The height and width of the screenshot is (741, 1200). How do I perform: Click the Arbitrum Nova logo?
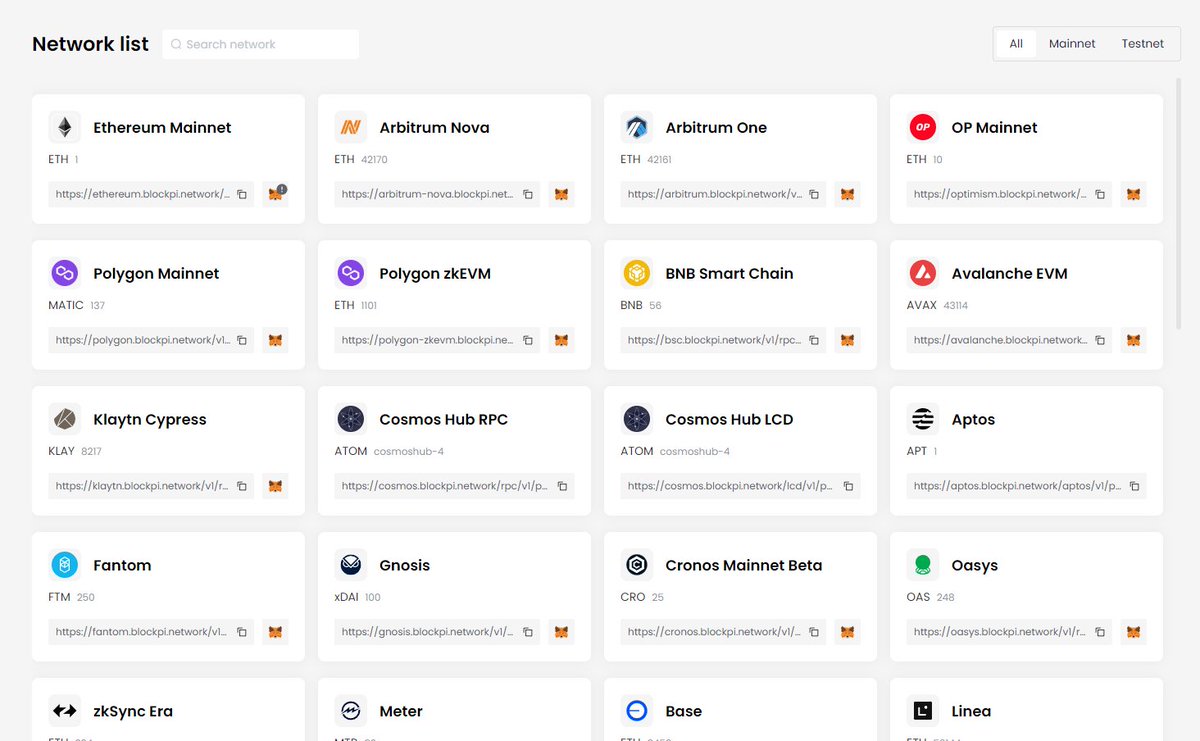coord(351,127)
